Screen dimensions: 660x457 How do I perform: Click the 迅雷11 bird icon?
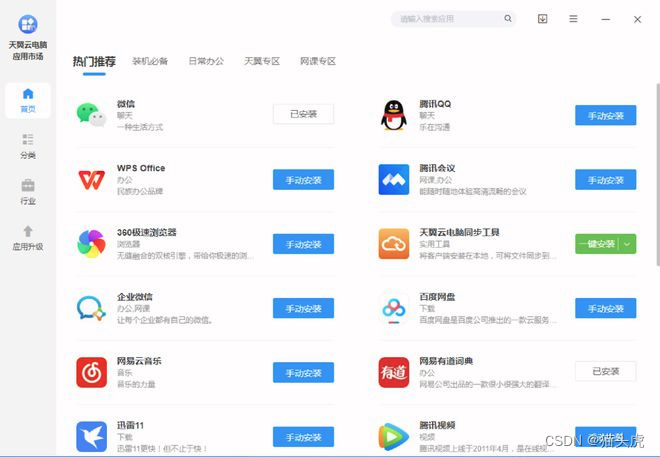pyautogui.click(x=91, y=437)
